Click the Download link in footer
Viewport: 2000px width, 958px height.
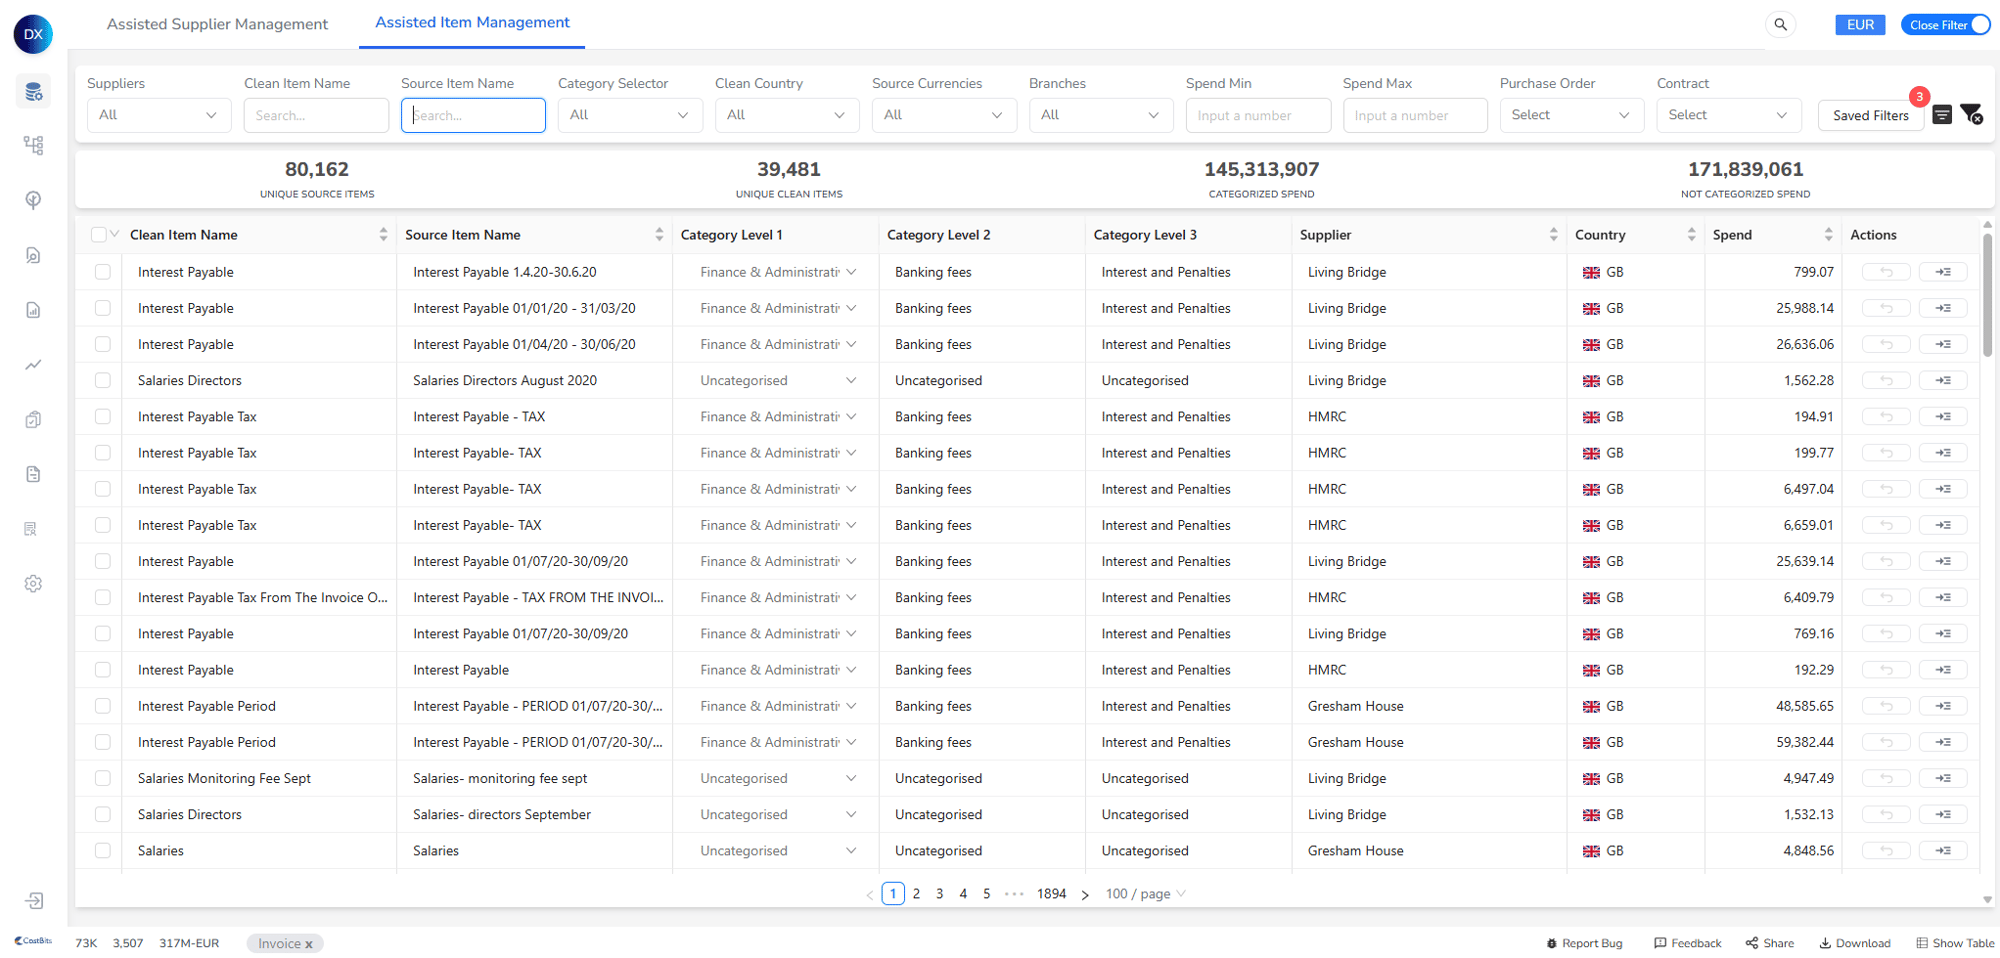pos(1855,943)
